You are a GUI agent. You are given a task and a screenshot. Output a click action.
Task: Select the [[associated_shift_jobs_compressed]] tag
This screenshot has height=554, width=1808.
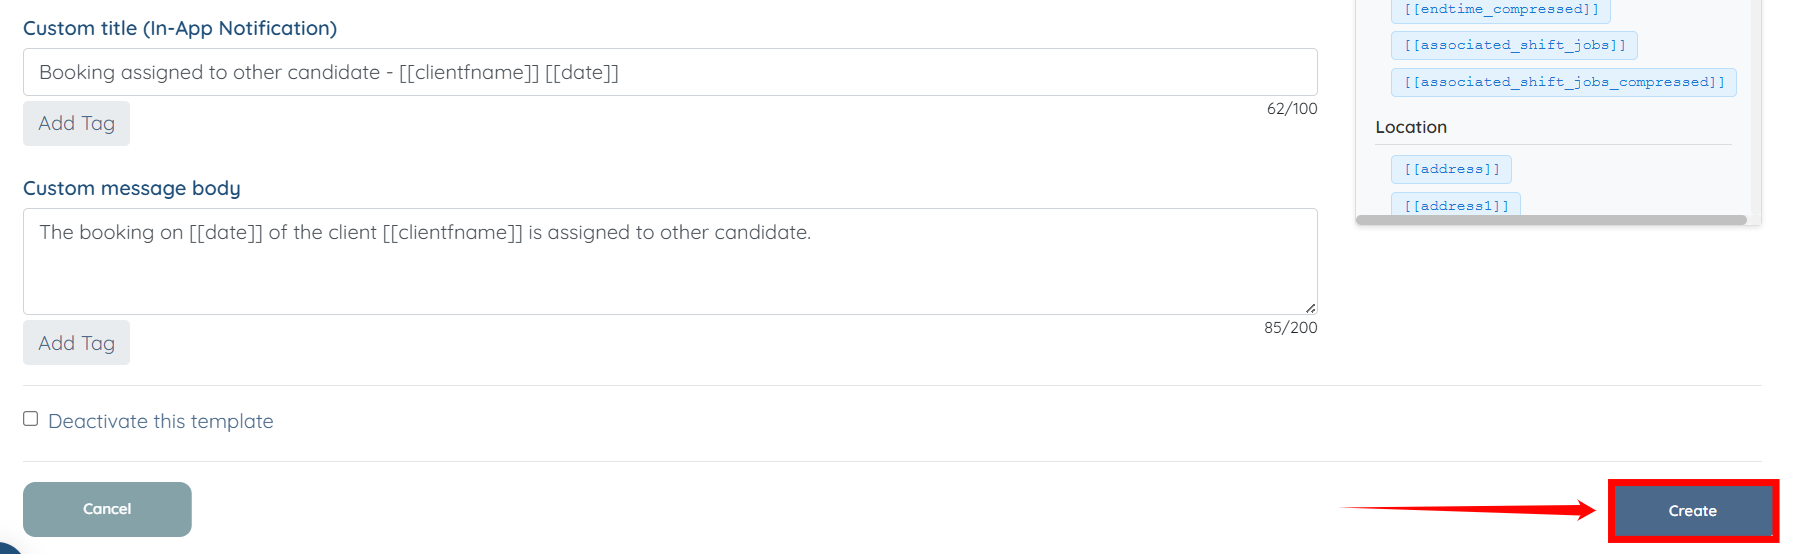[x=1563, y=82]
